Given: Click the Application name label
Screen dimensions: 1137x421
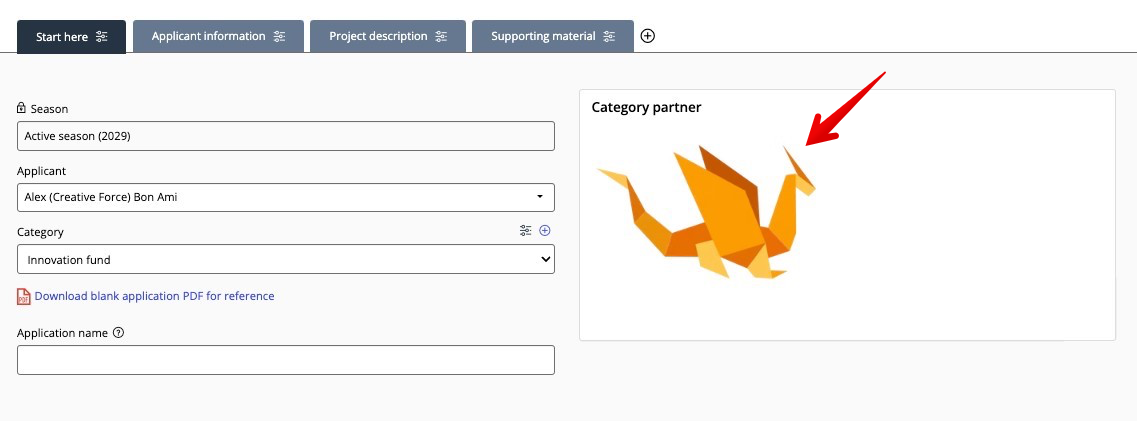Looking at the screenshot, I should 62,333.
